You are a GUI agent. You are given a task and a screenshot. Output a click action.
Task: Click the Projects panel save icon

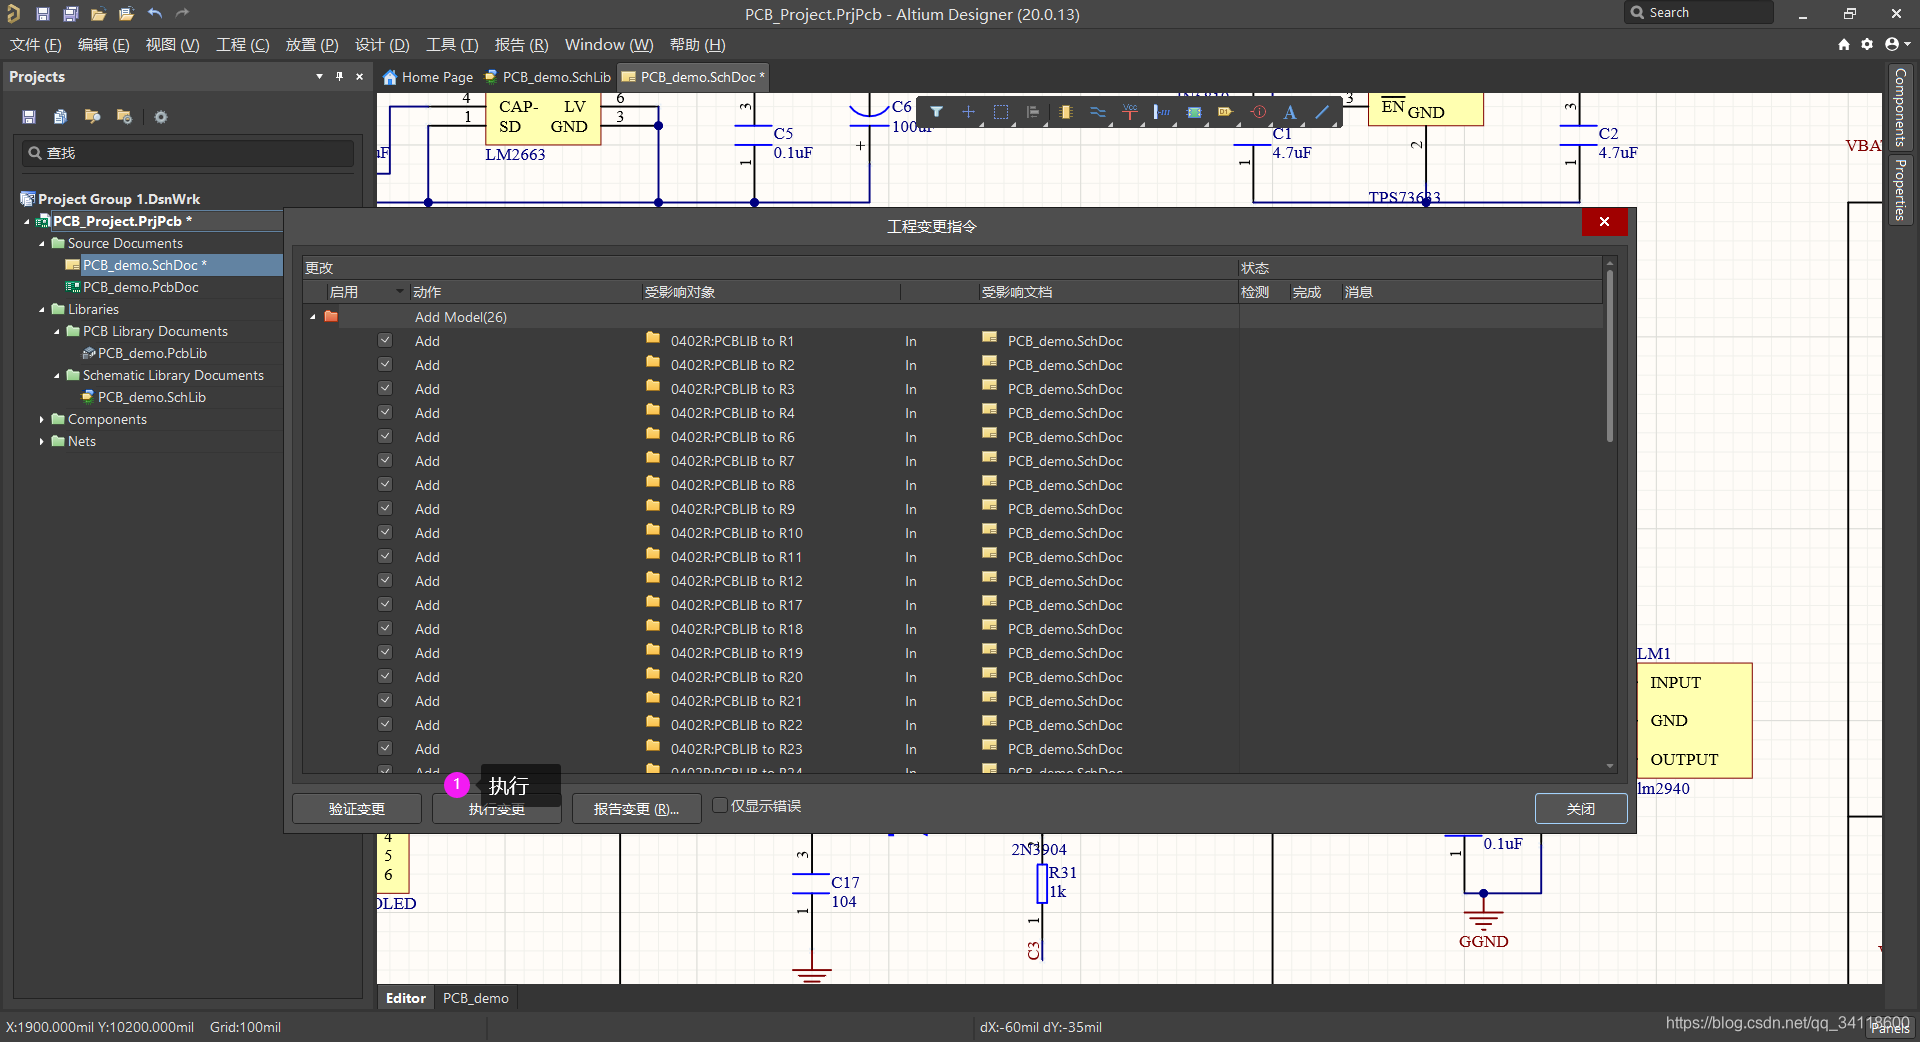click(x=29, y=117)
